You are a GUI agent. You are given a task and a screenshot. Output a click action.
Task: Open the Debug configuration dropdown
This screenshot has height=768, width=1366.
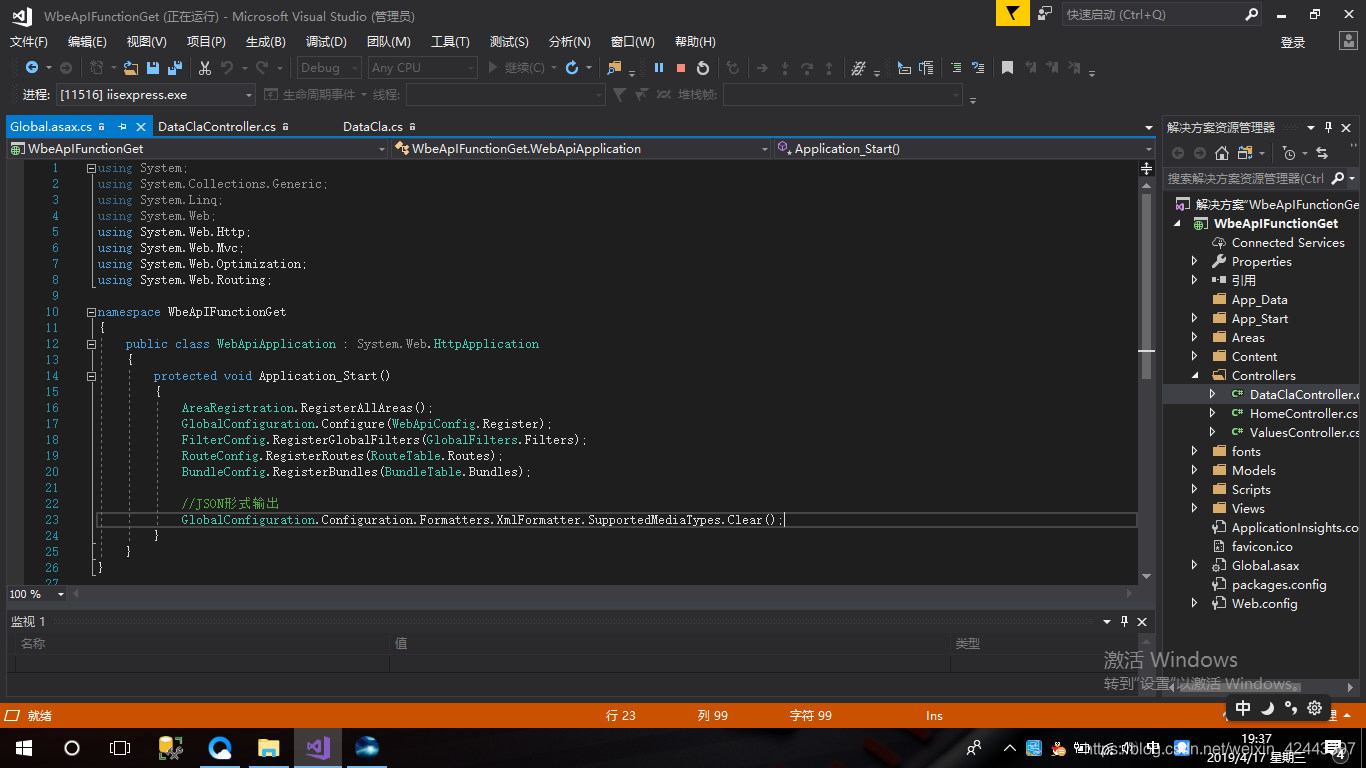(x=330, y=68)
